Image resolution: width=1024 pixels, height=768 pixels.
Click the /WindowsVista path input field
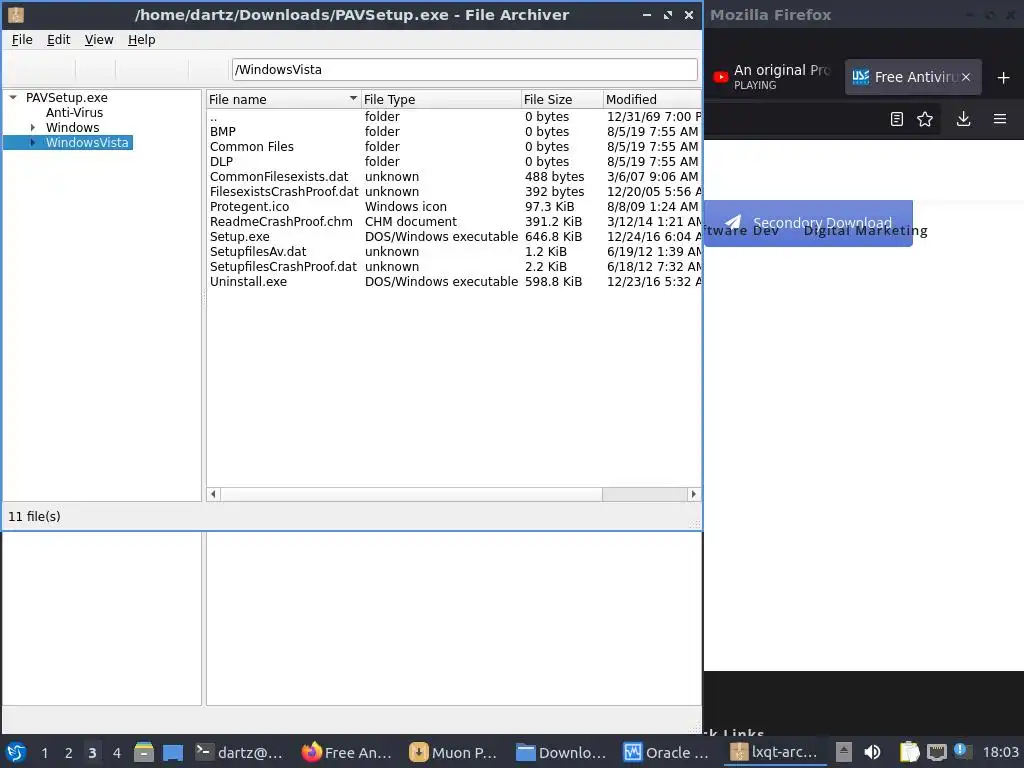click(464, 69)
